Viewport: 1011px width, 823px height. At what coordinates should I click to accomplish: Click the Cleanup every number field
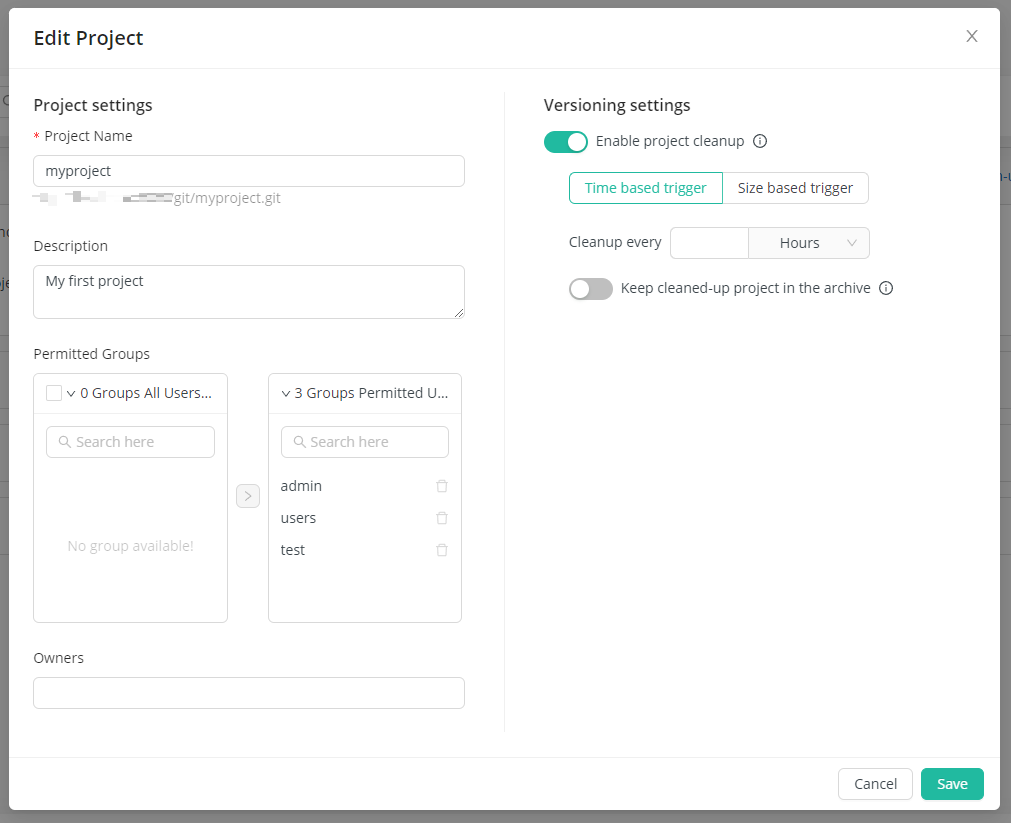click(709, 243)
